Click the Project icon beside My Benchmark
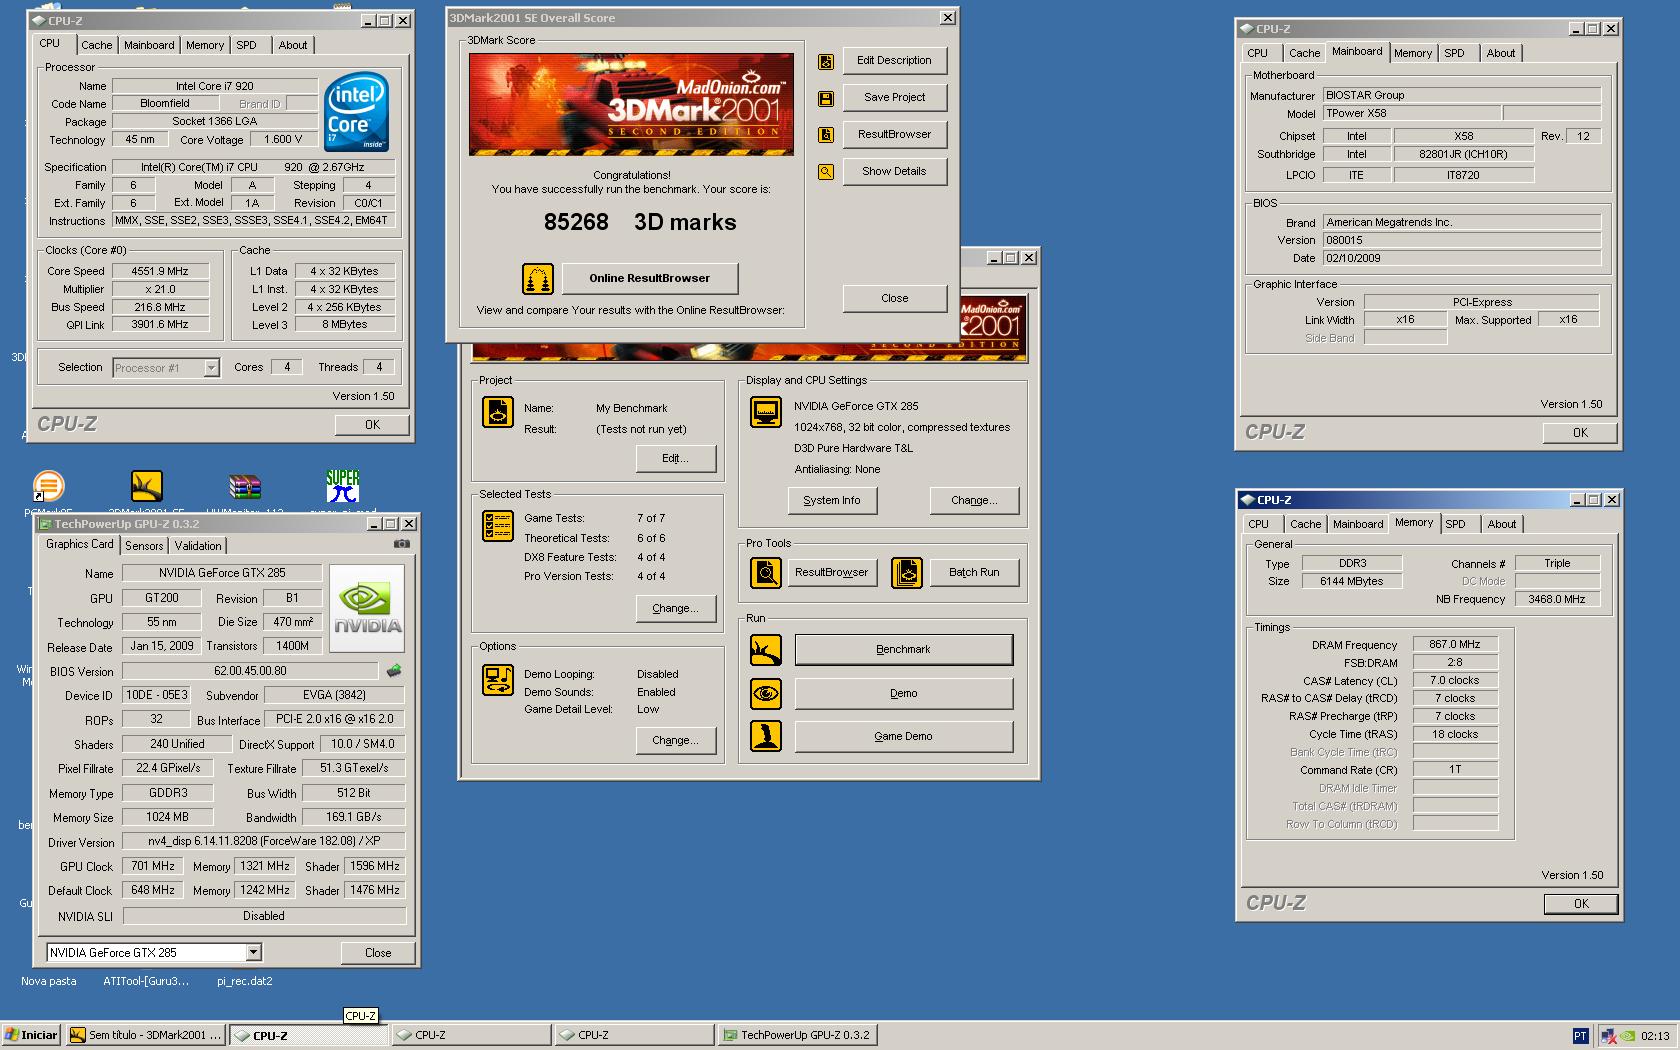Screen dimensions: 1680x1050 498,412
